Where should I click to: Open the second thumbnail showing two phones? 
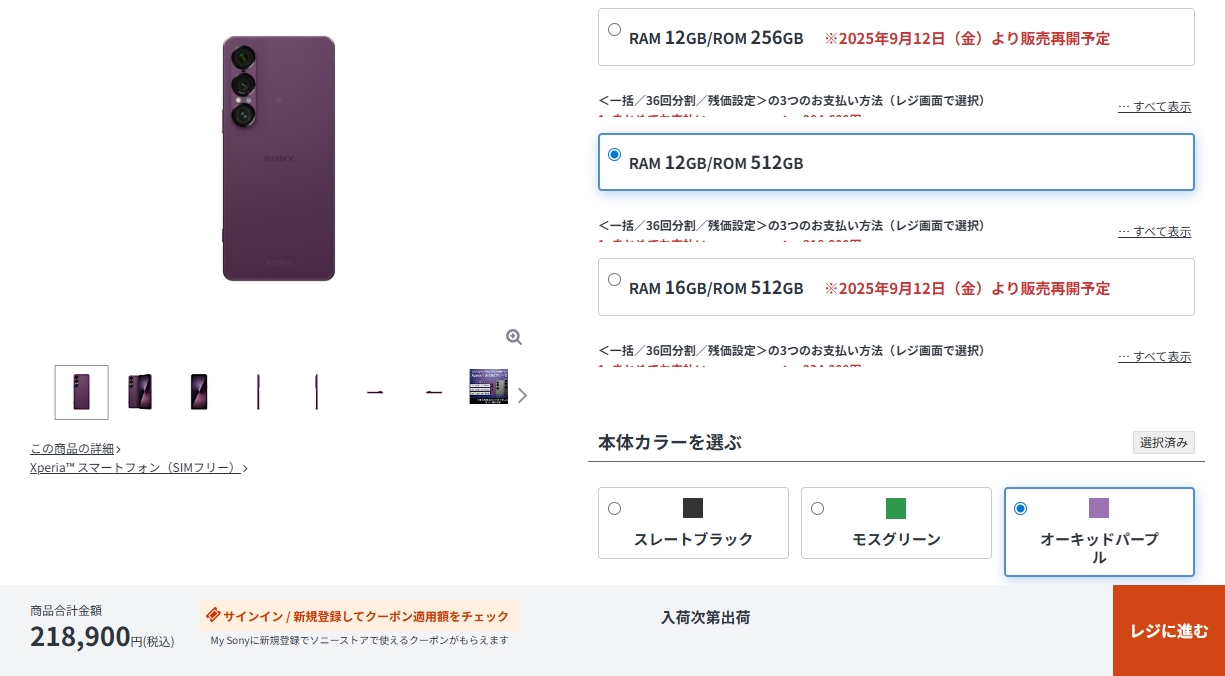click(x=140, y=392)
